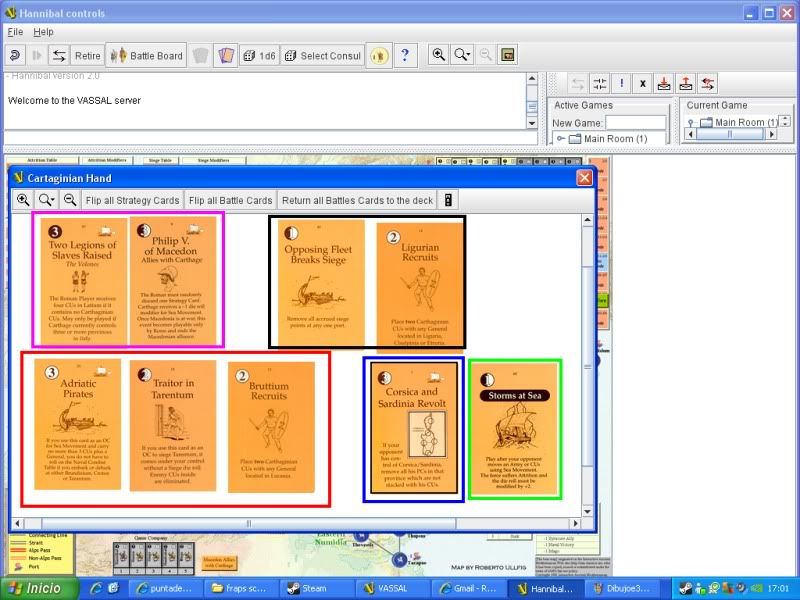Click Flip all Battle Cards
This screenshot has height=600, width=800.
tap(231, 201)
